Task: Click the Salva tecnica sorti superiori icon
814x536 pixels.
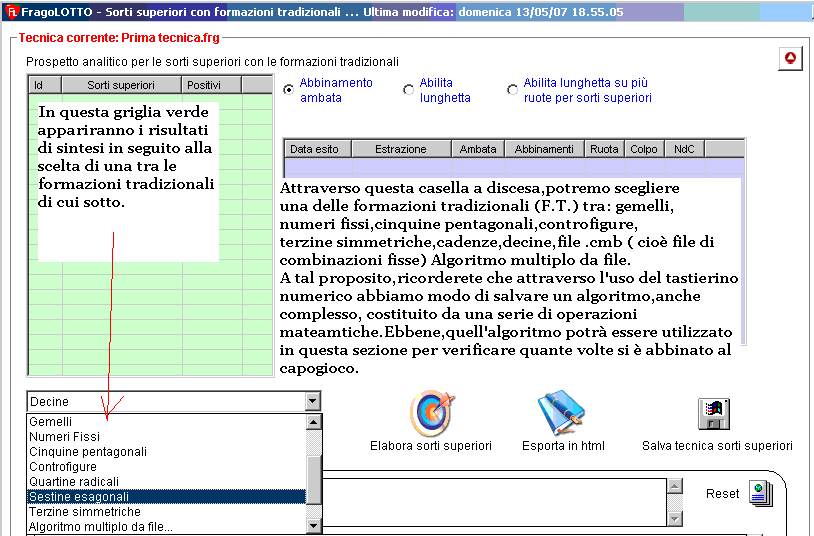Action: point(716,413)
